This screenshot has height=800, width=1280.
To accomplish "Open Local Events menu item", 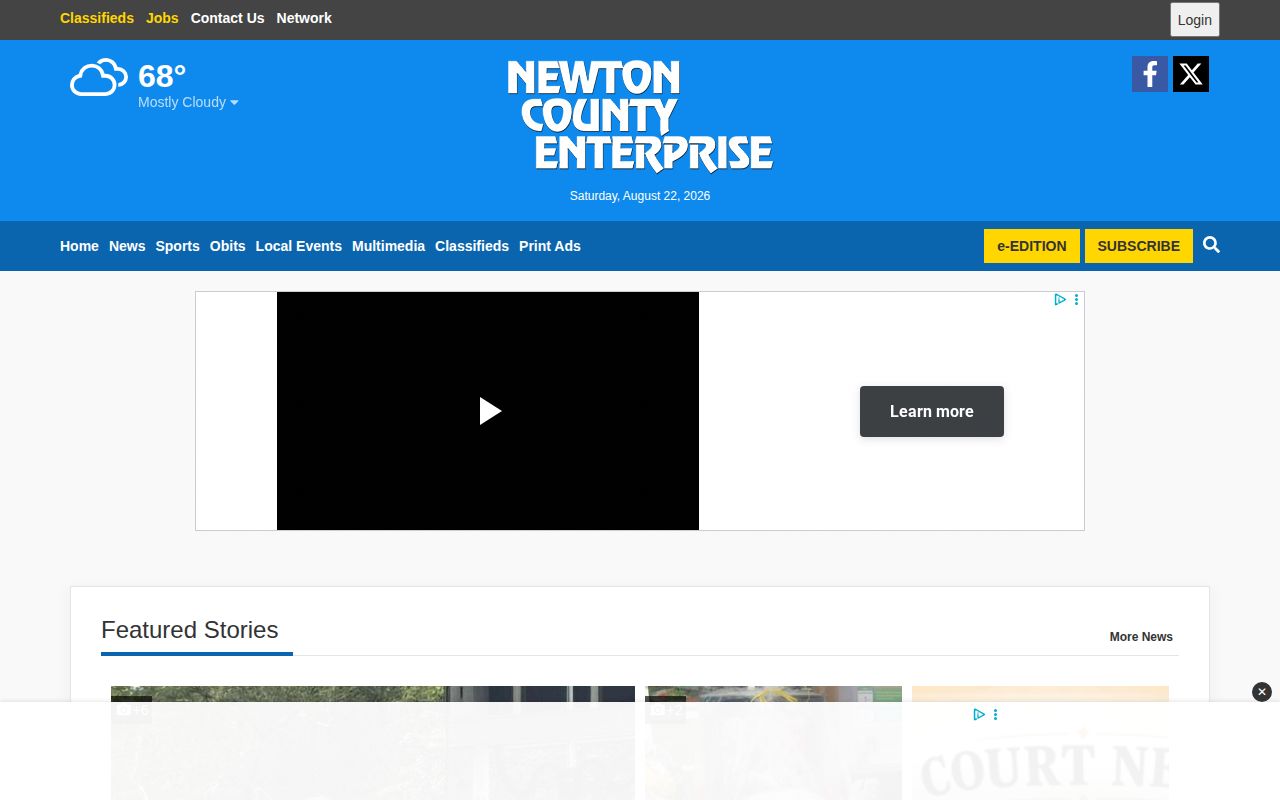I will click(298, 246).
